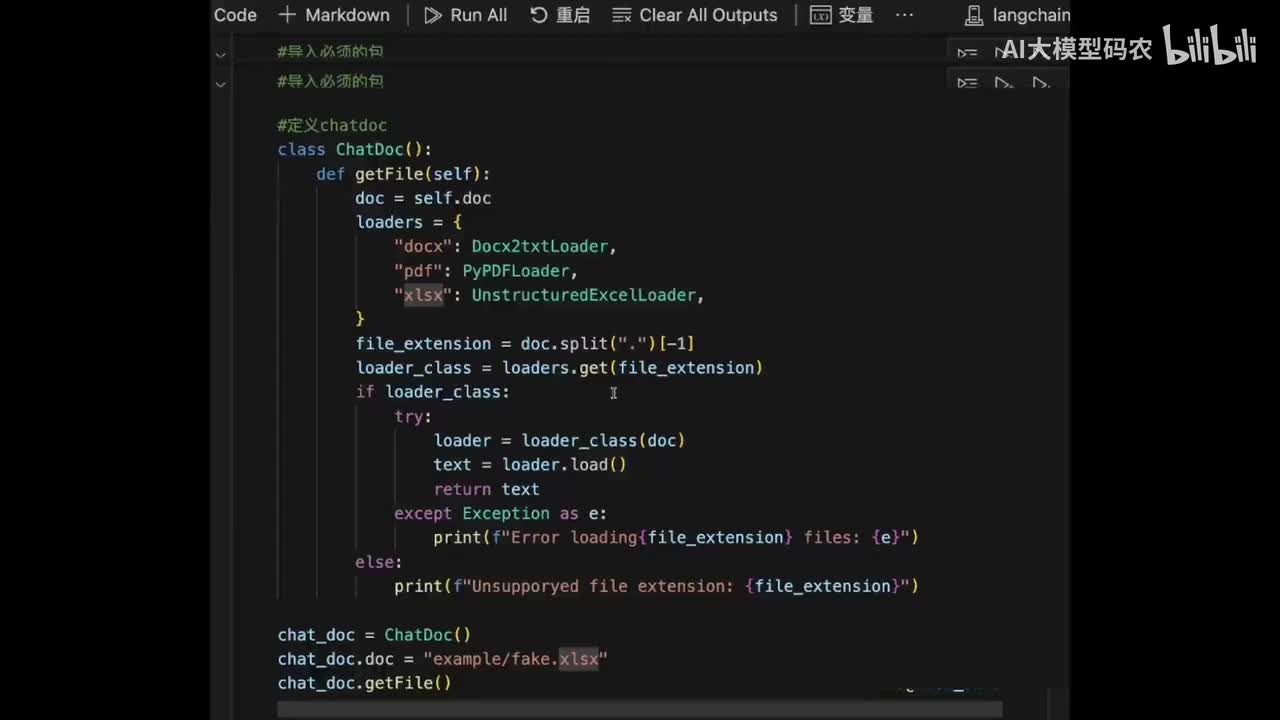Click the PyPDFLoader dictionary entry line

[x=486, y=271]
